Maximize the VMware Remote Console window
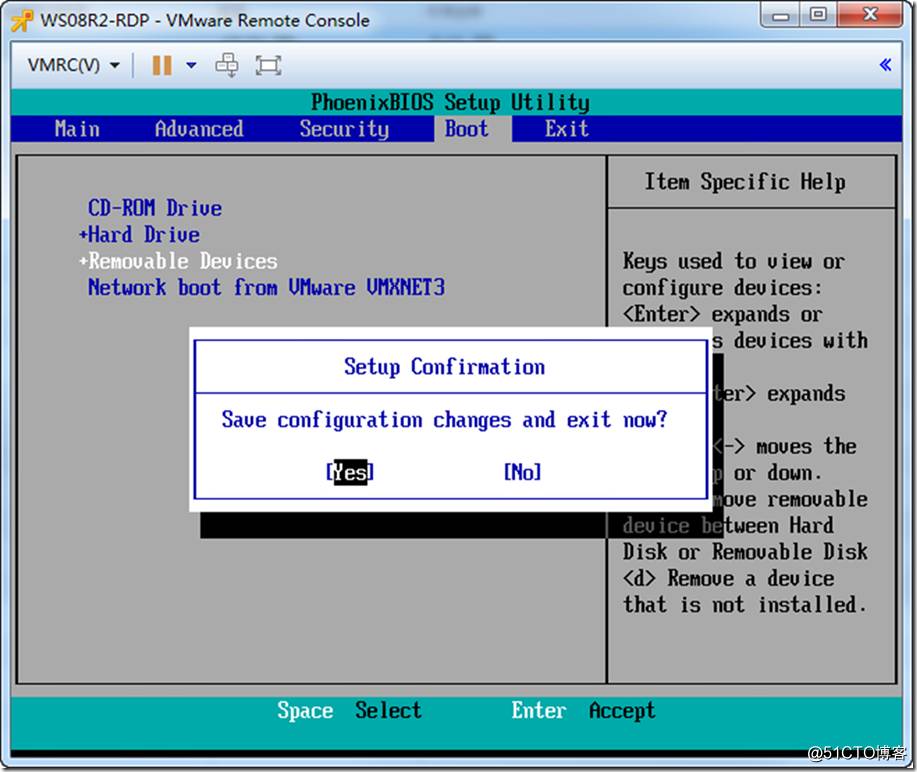 818,16
